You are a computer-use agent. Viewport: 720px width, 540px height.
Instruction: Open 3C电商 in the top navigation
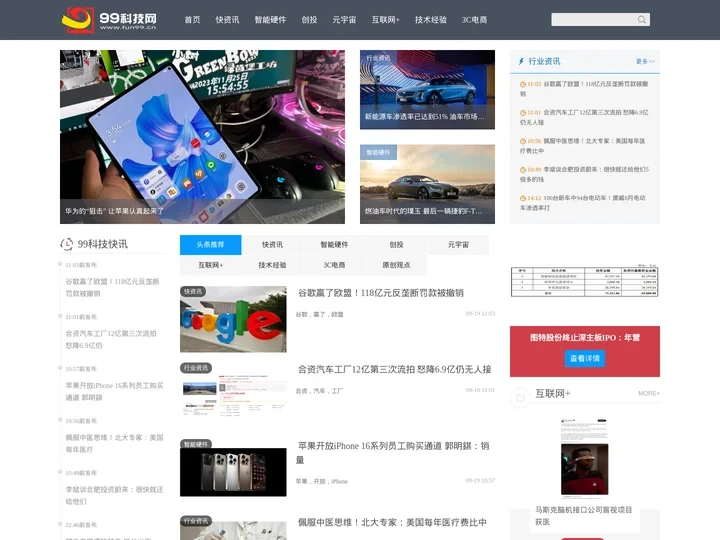(x=474, y=20)
